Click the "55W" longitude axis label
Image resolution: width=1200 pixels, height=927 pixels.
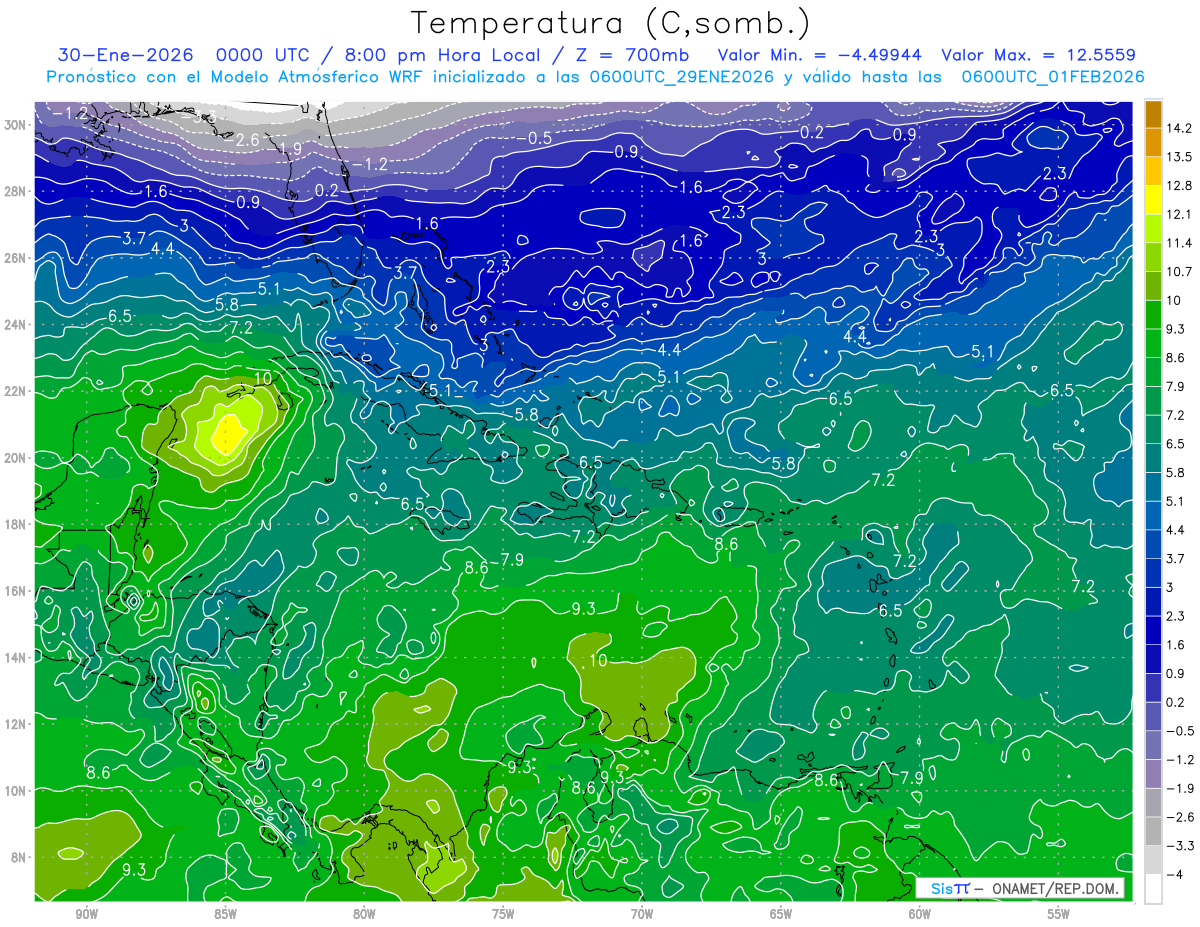(x=1059, y=914)
